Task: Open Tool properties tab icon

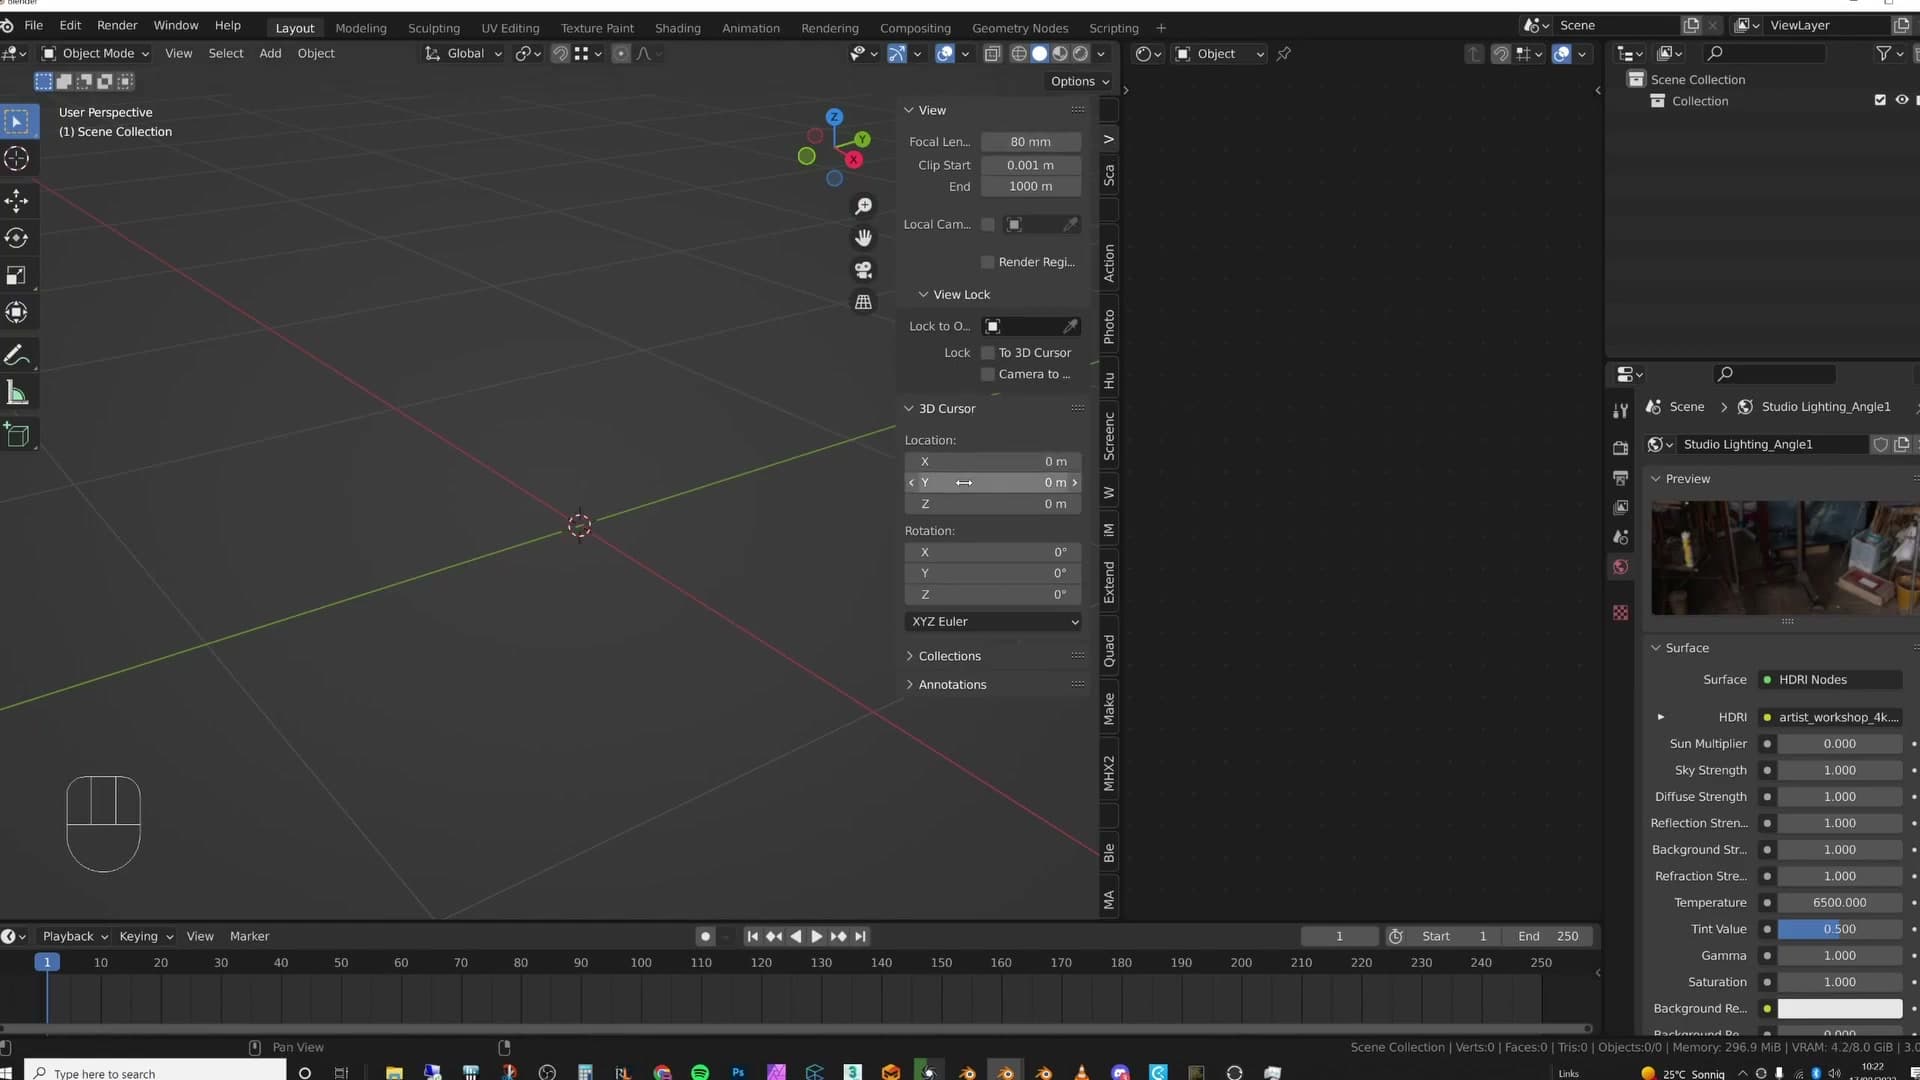Action: (x=1621, y=411)
